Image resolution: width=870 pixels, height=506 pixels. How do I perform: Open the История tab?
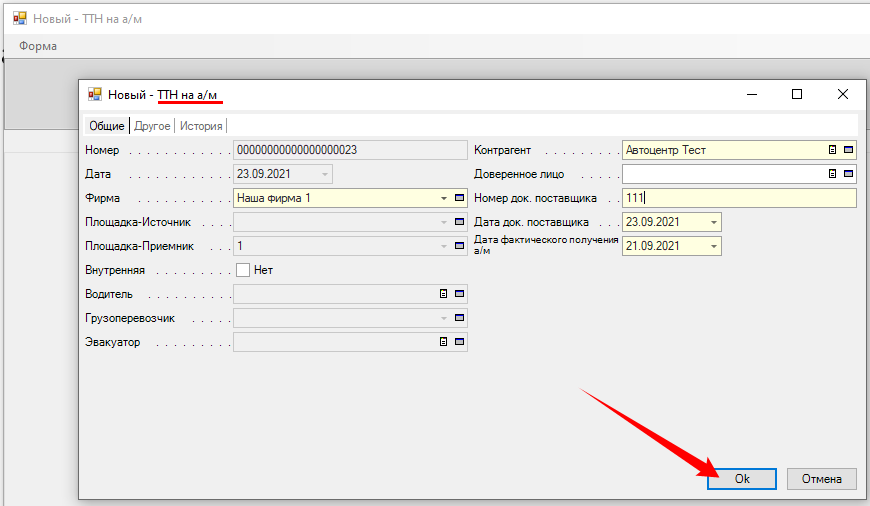coord(201,126)
